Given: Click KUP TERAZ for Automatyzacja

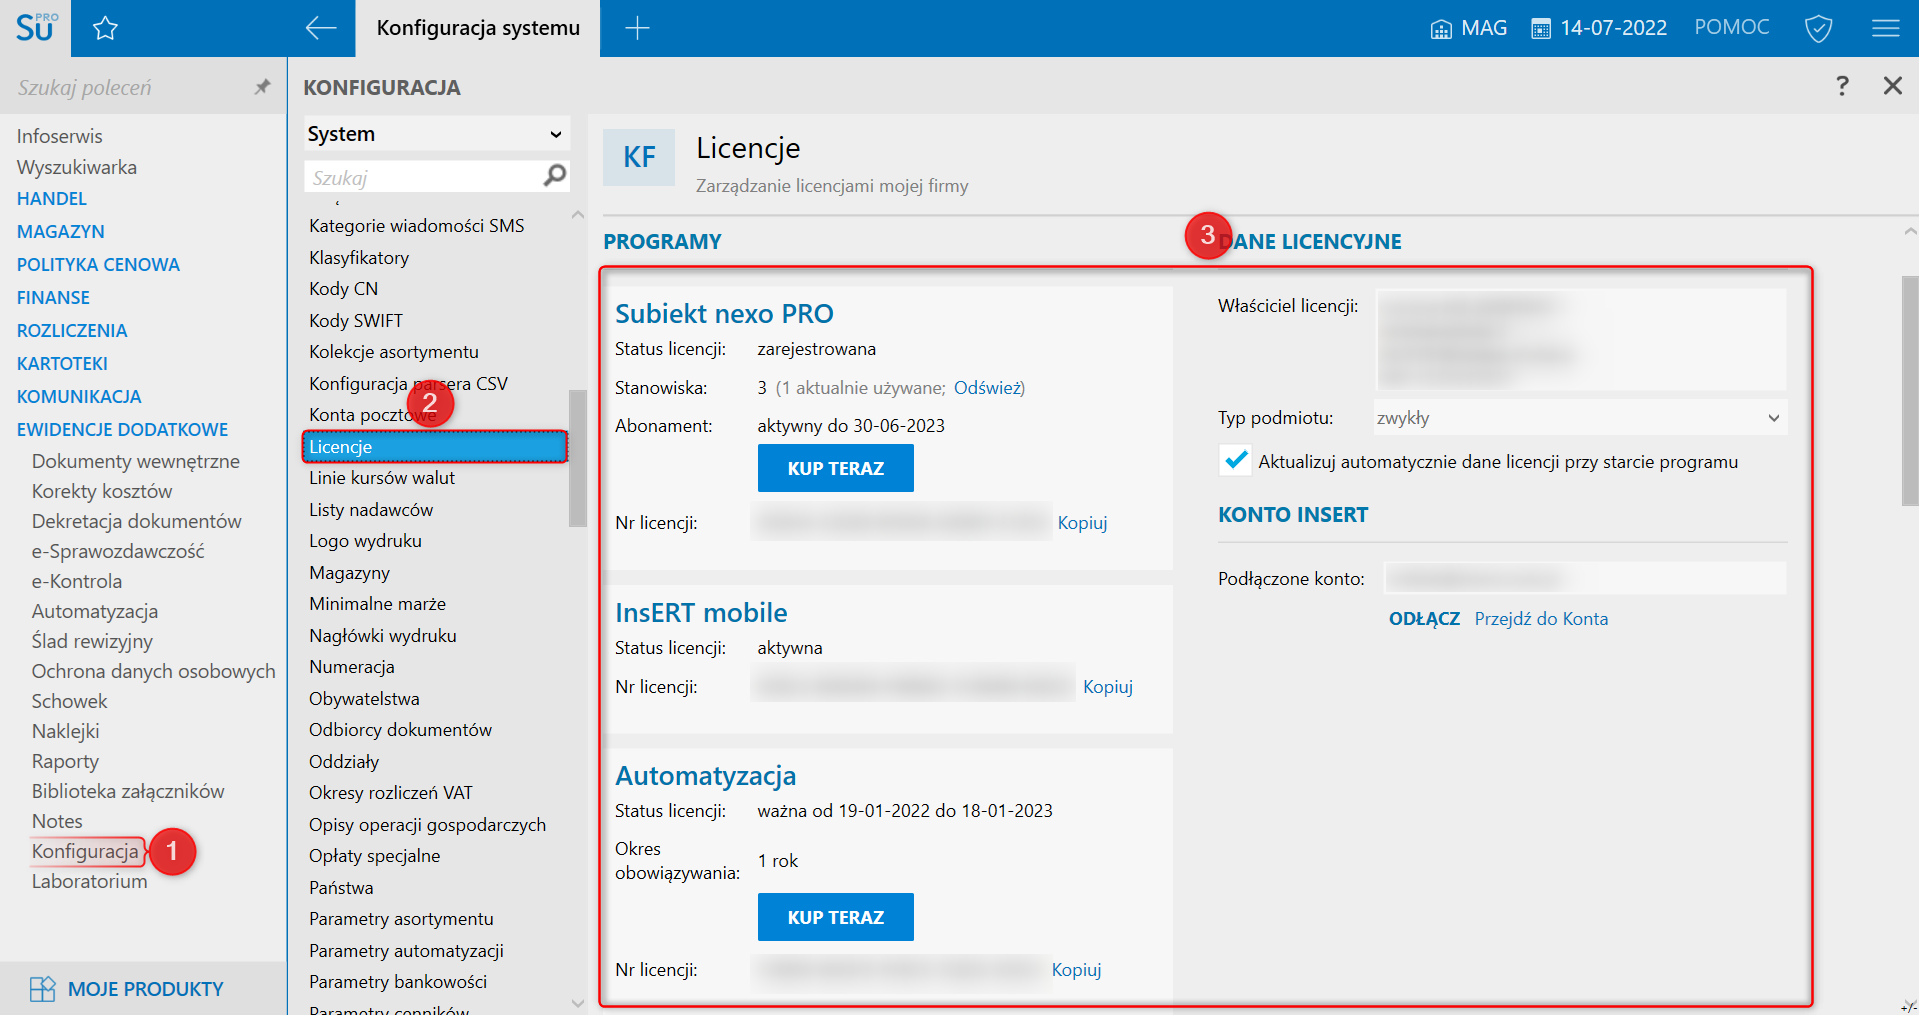Looking at the screenshot, I should [836, 917].
